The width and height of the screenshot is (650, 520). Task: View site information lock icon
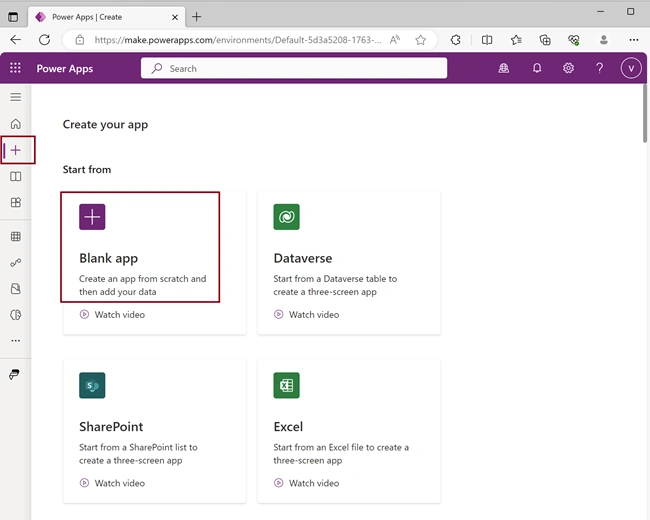(80, 40)
